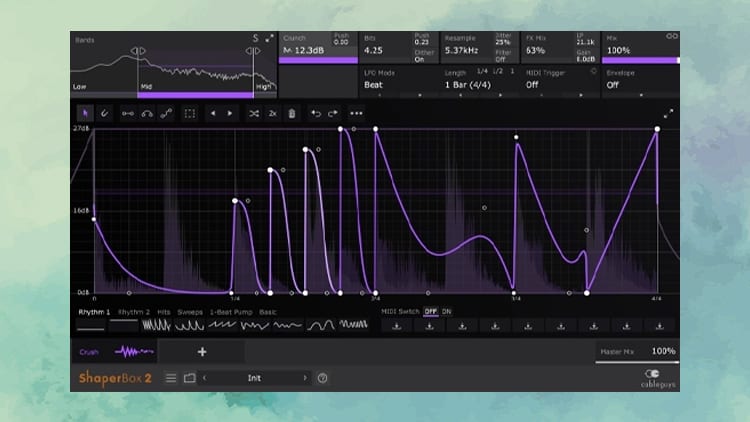Set MIDI Switch to ON

coord(446,311)
